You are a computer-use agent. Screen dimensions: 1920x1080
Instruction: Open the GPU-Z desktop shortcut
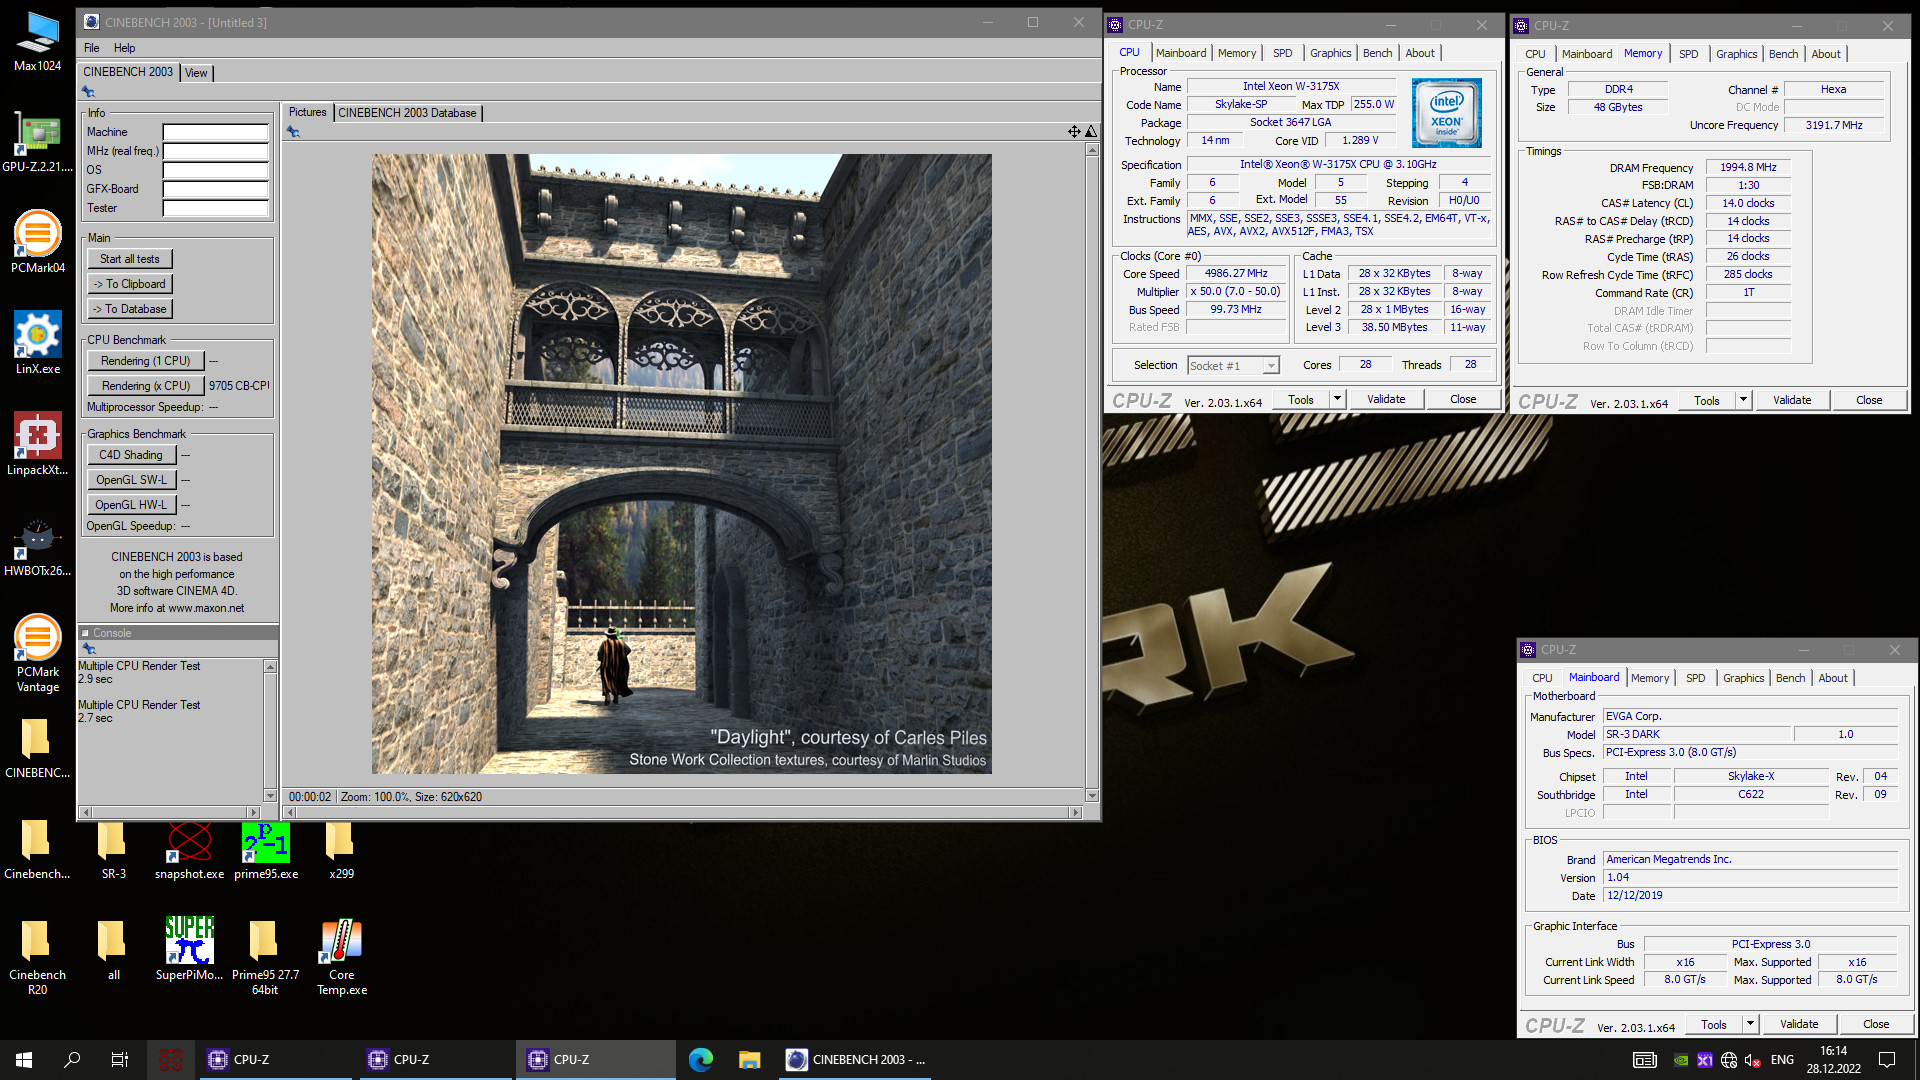pos(37,140)
